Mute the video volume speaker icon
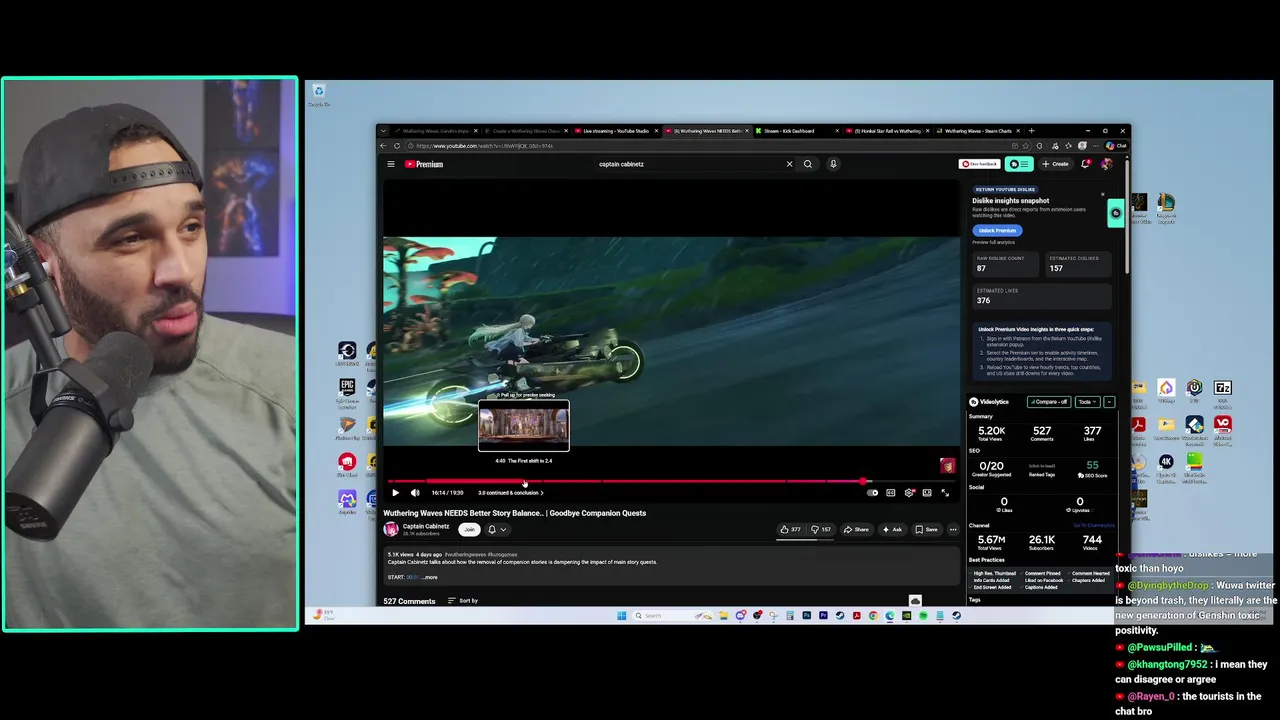The width and height of the screenshot is (1280, 720). pyautogui.click(x=415, y=492)
